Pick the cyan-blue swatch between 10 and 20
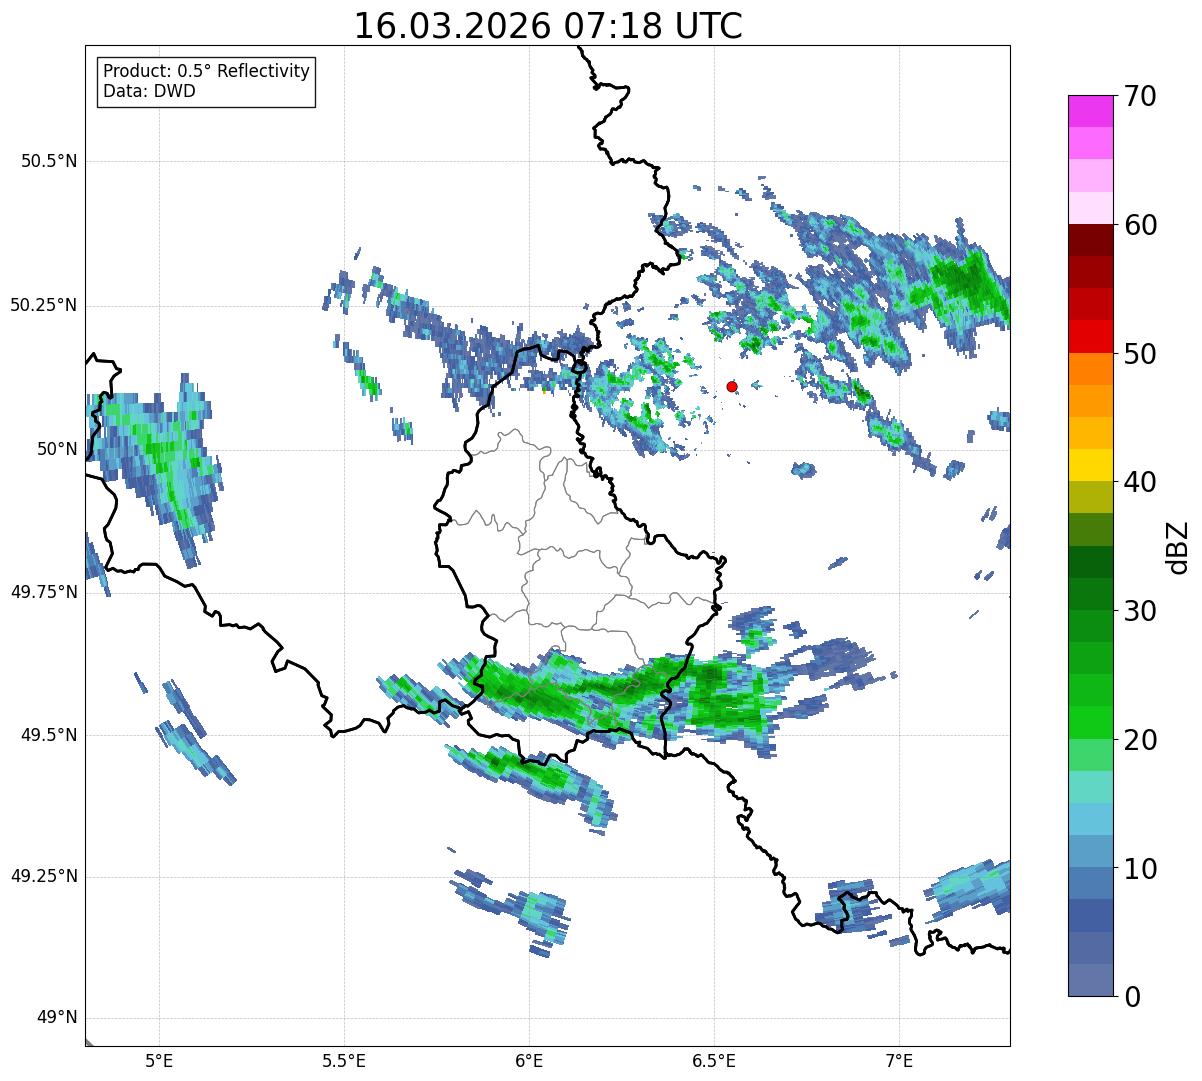The image size is (1202, 1081). [x=1091, y=819]
